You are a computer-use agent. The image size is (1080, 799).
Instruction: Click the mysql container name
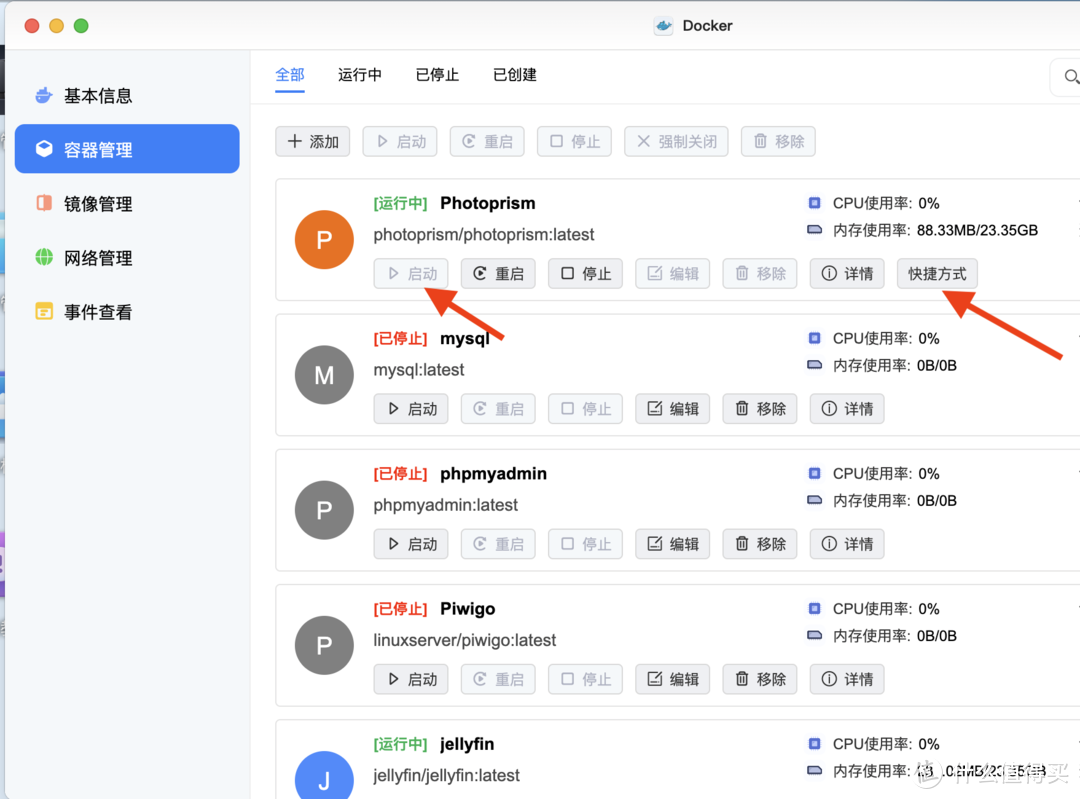point(465,338)
